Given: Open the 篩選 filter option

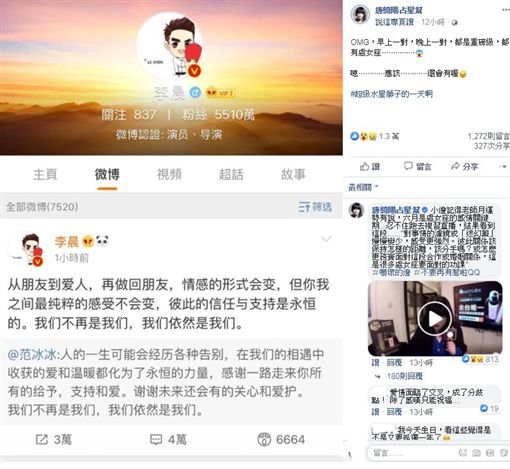Looking at the screenshot, I should [315, 207].
